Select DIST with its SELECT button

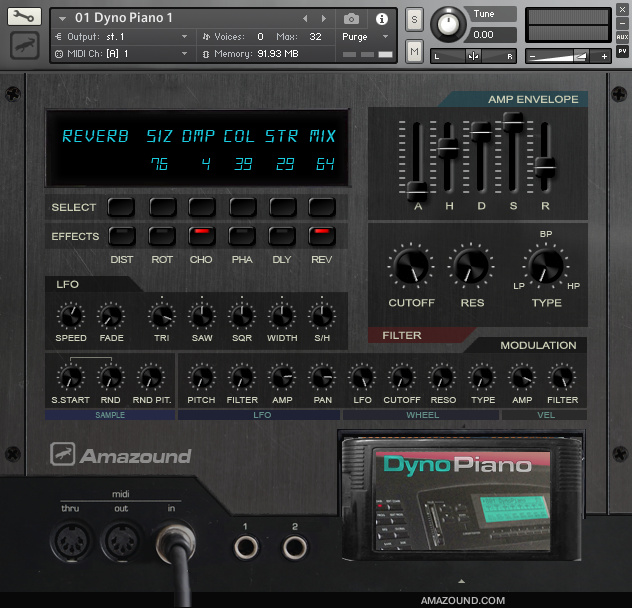coord(121,207)
